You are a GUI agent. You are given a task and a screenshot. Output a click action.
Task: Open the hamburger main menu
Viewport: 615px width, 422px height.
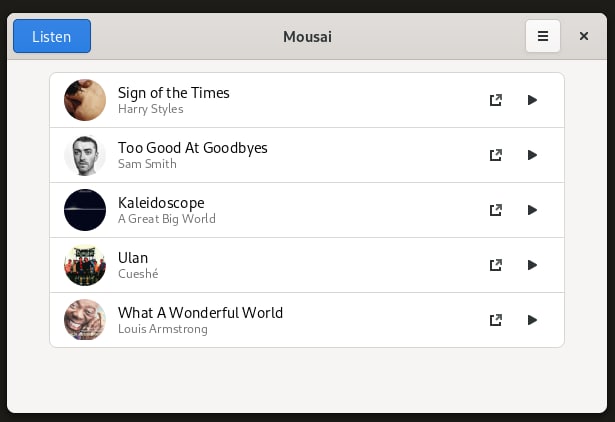(543, 36)
